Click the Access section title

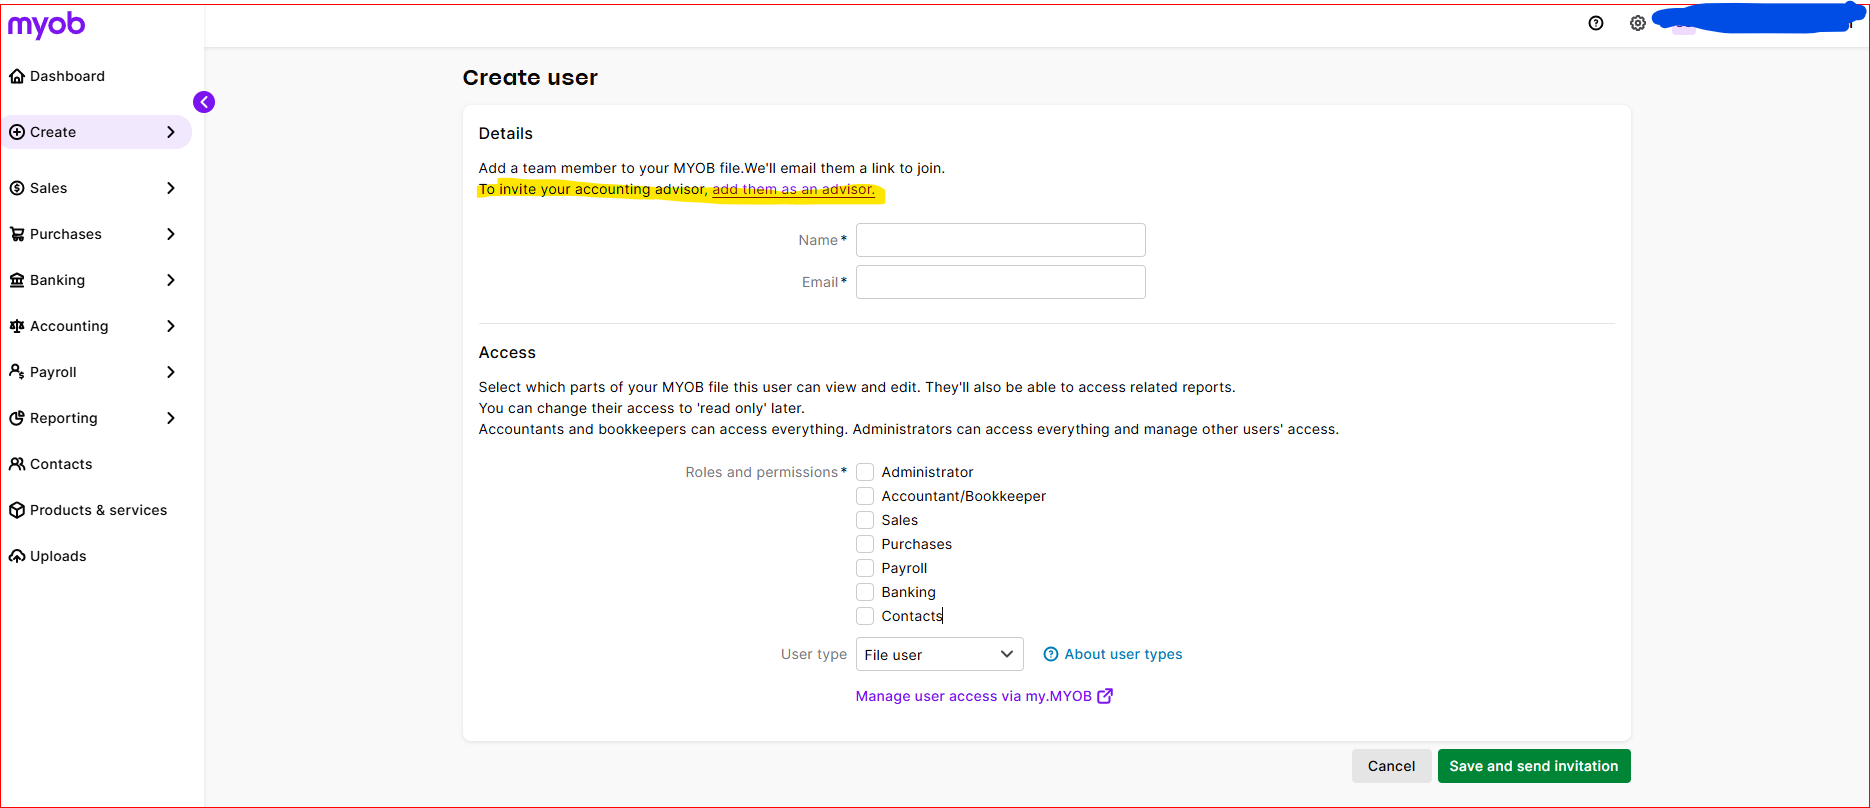tap(507, 352)
